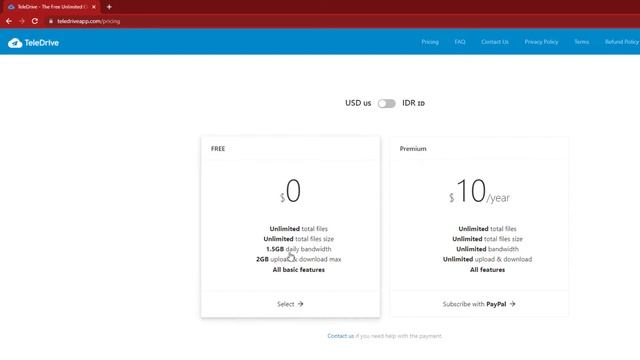Click the address bar URL teledriveapp.com/pricing
Image resolution: width=640 pixels, height=360 pixels.
[x=89, y=21]
